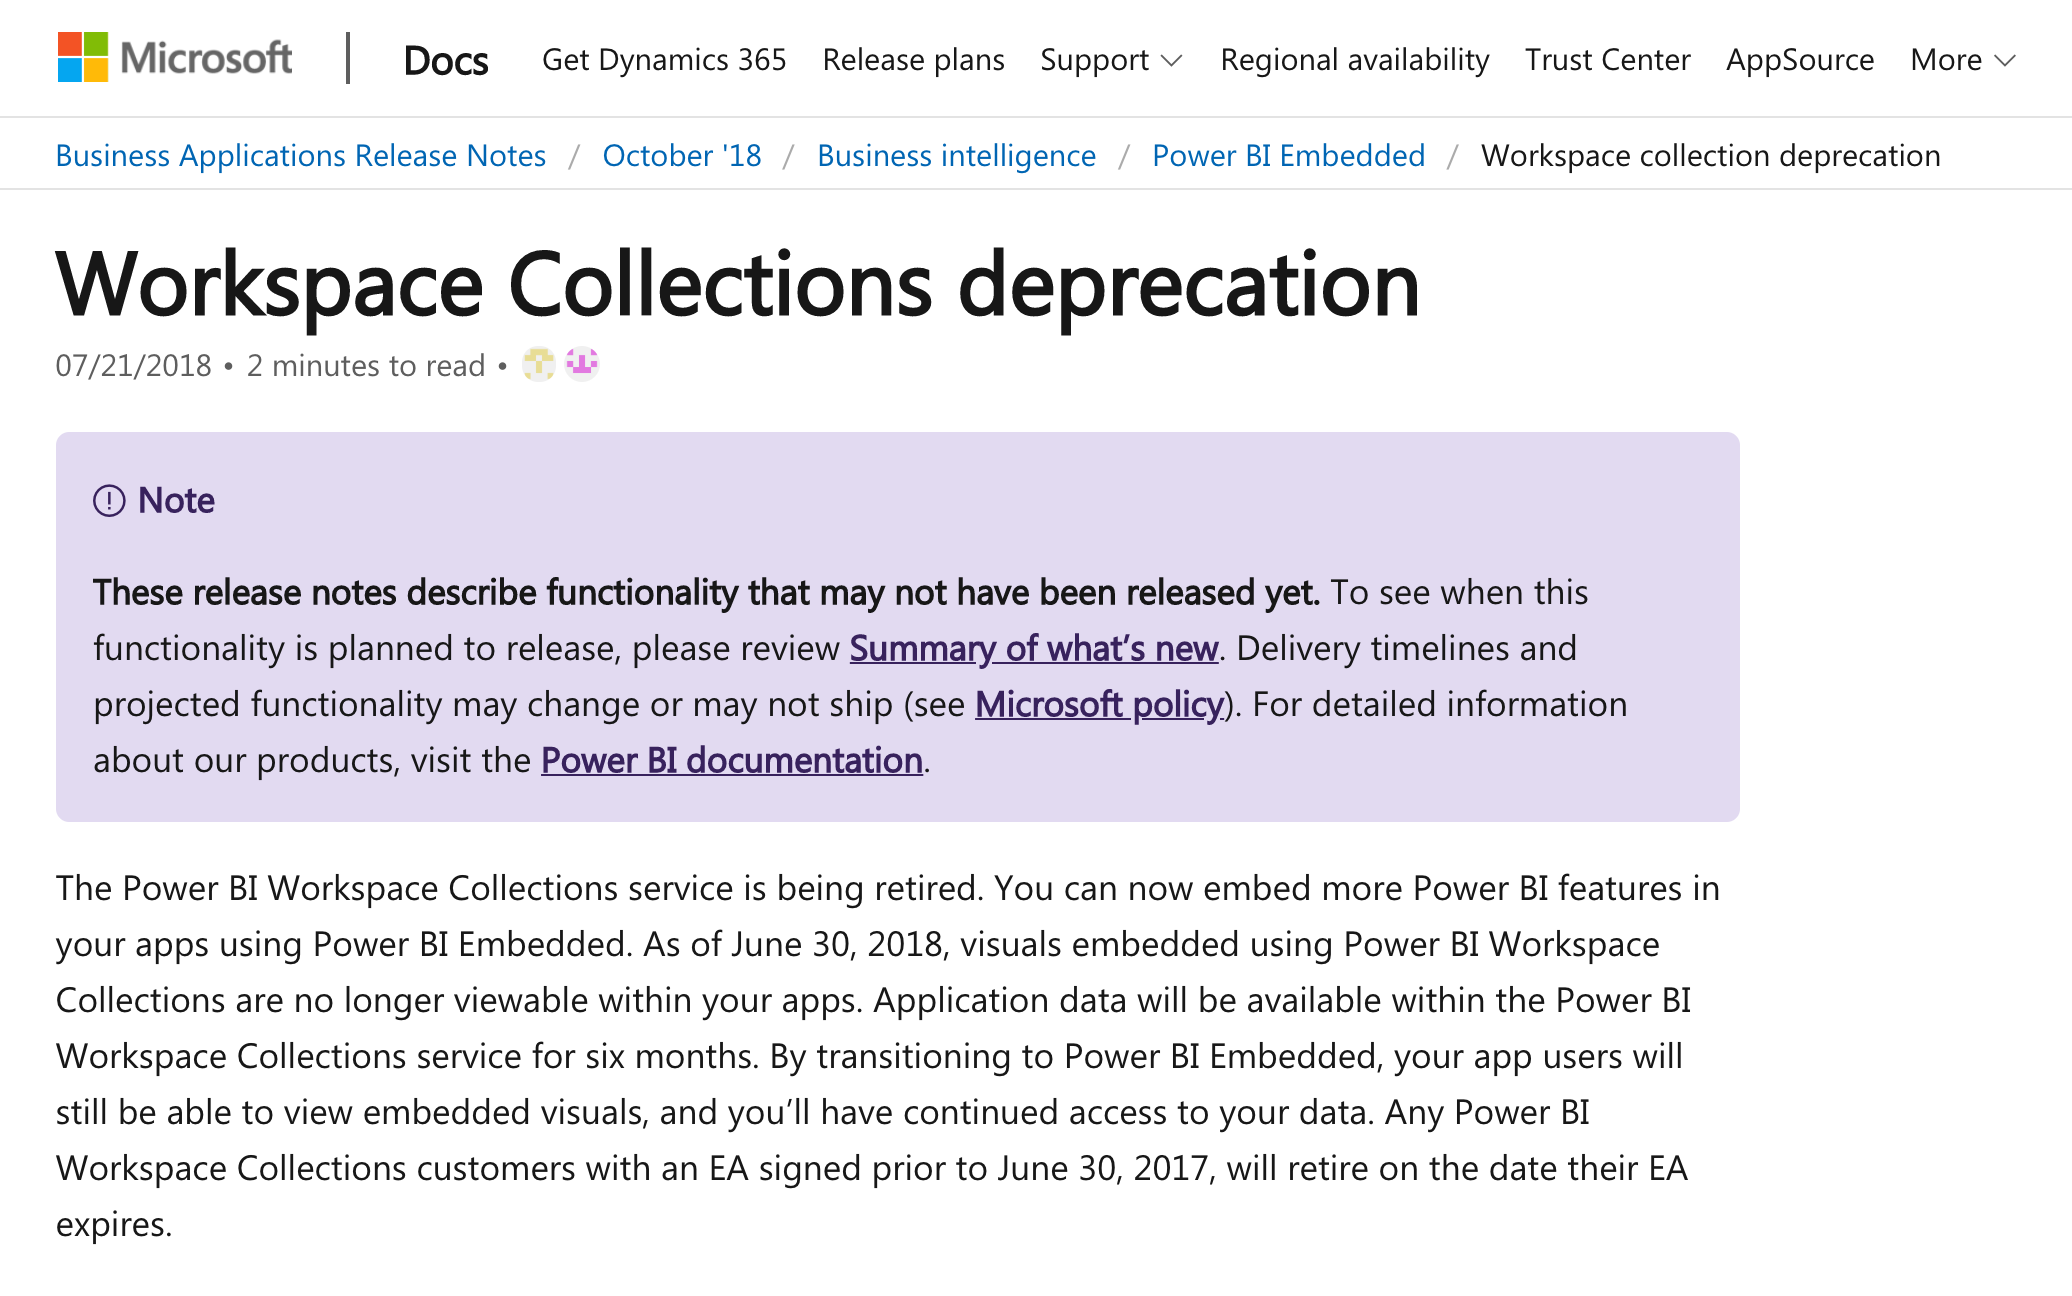Click the Note info icon
2072x1296 pixels.
[109, 500]
